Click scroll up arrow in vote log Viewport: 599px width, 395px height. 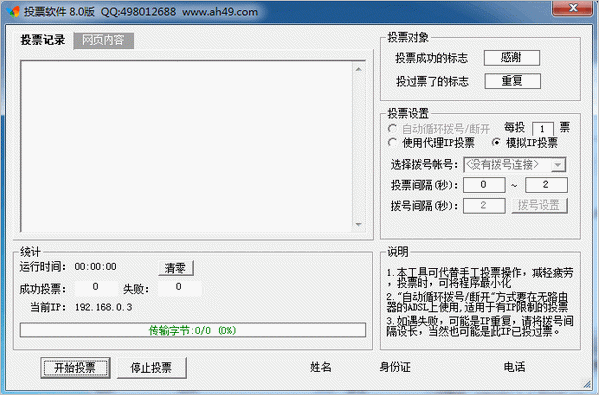[358, 69]
